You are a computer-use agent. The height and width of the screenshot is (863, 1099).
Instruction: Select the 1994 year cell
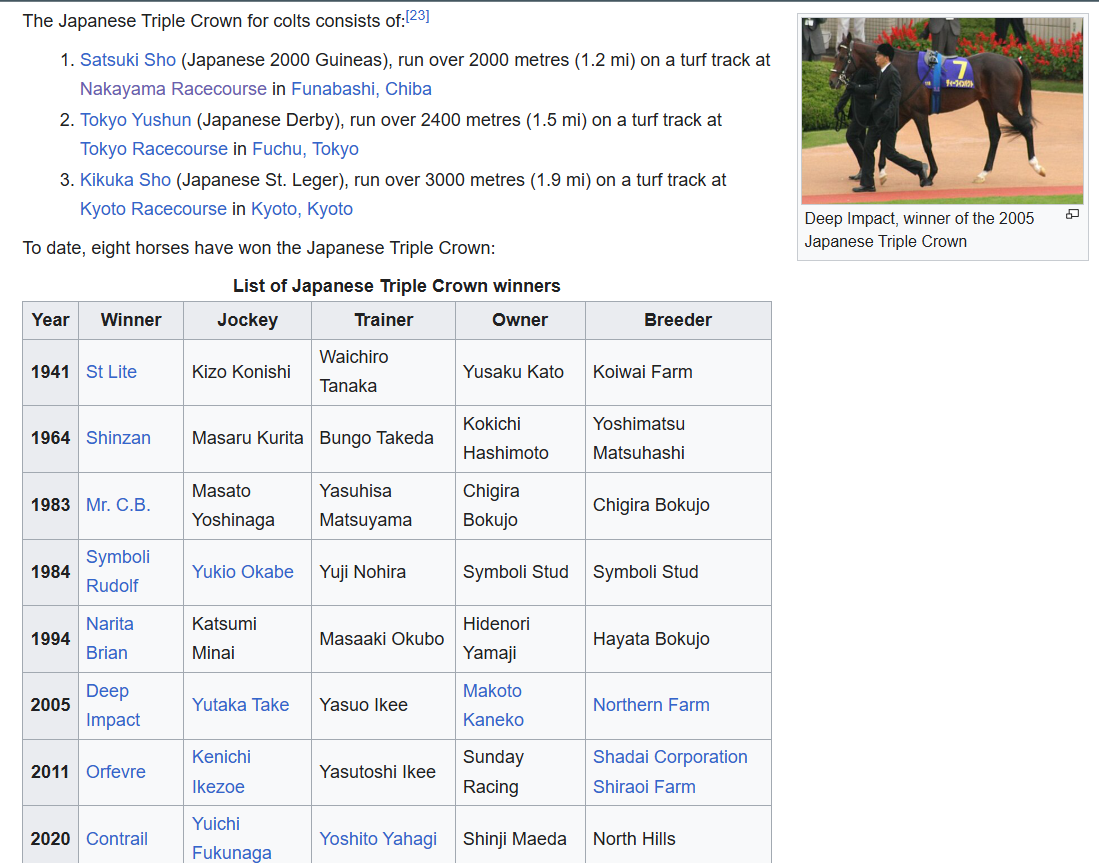tap(50, 639)
